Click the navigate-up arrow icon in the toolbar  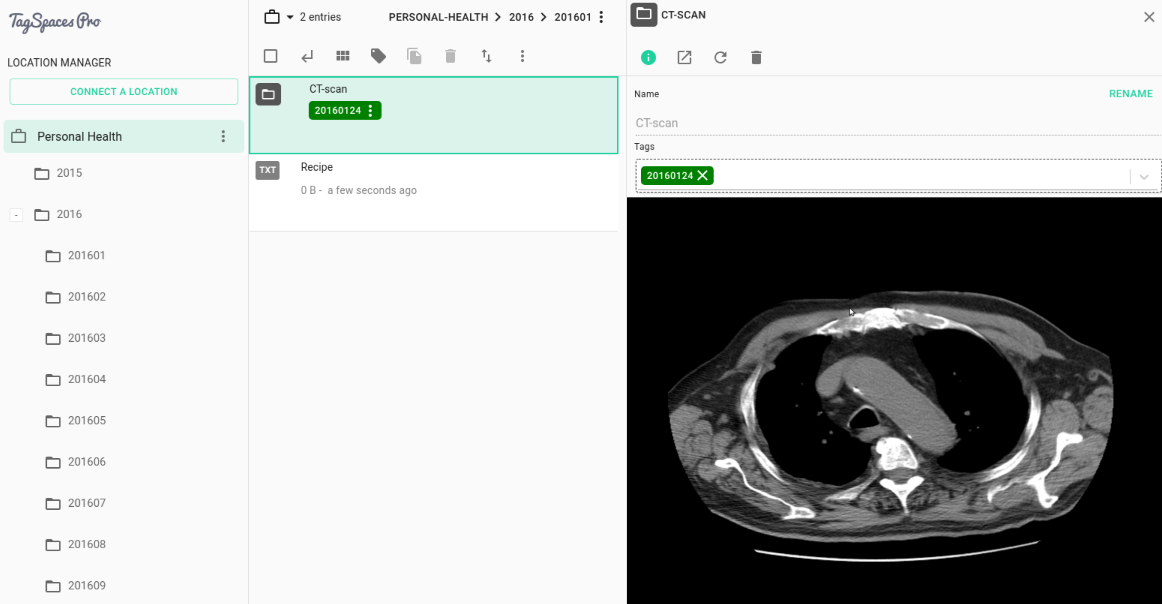pyautogui.click(x=307, y=56)
